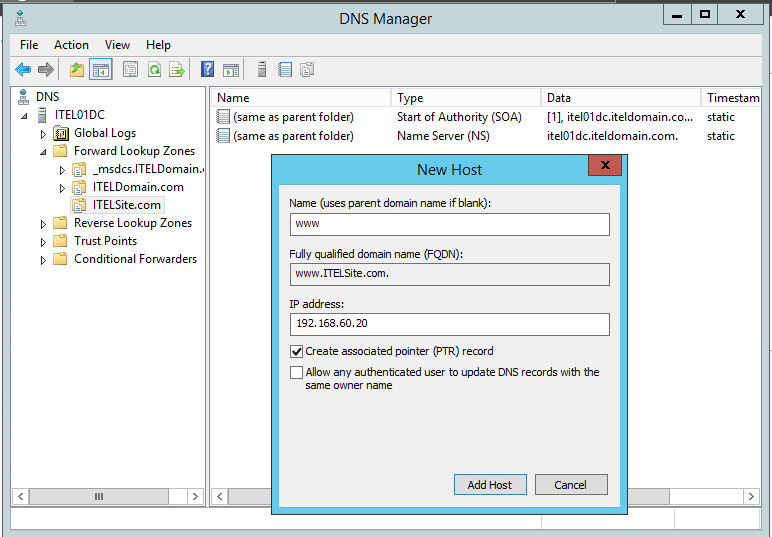This screenshot has height=537, width=772.
Task: Click the itel01dc.iteldomain.com. NS data cell
Action: [x=612, y=136]
